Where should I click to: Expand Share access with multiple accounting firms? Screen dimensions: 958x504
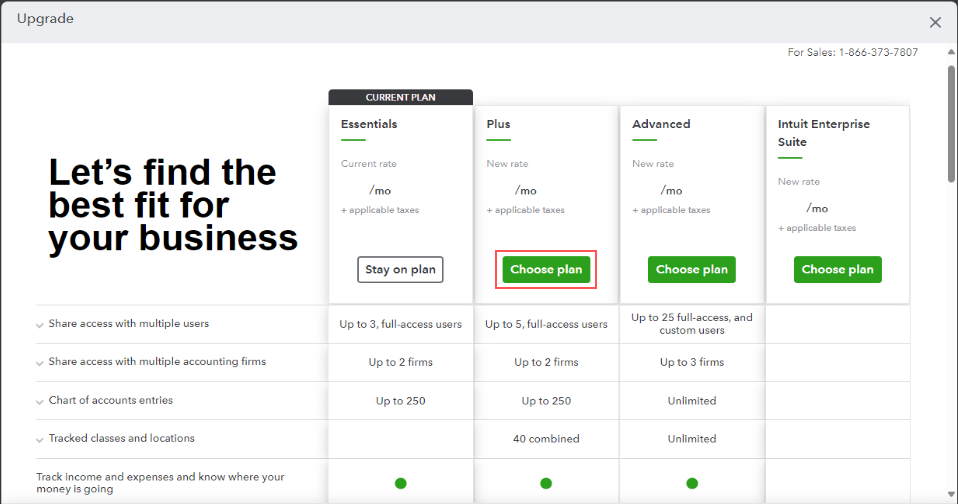40,363
